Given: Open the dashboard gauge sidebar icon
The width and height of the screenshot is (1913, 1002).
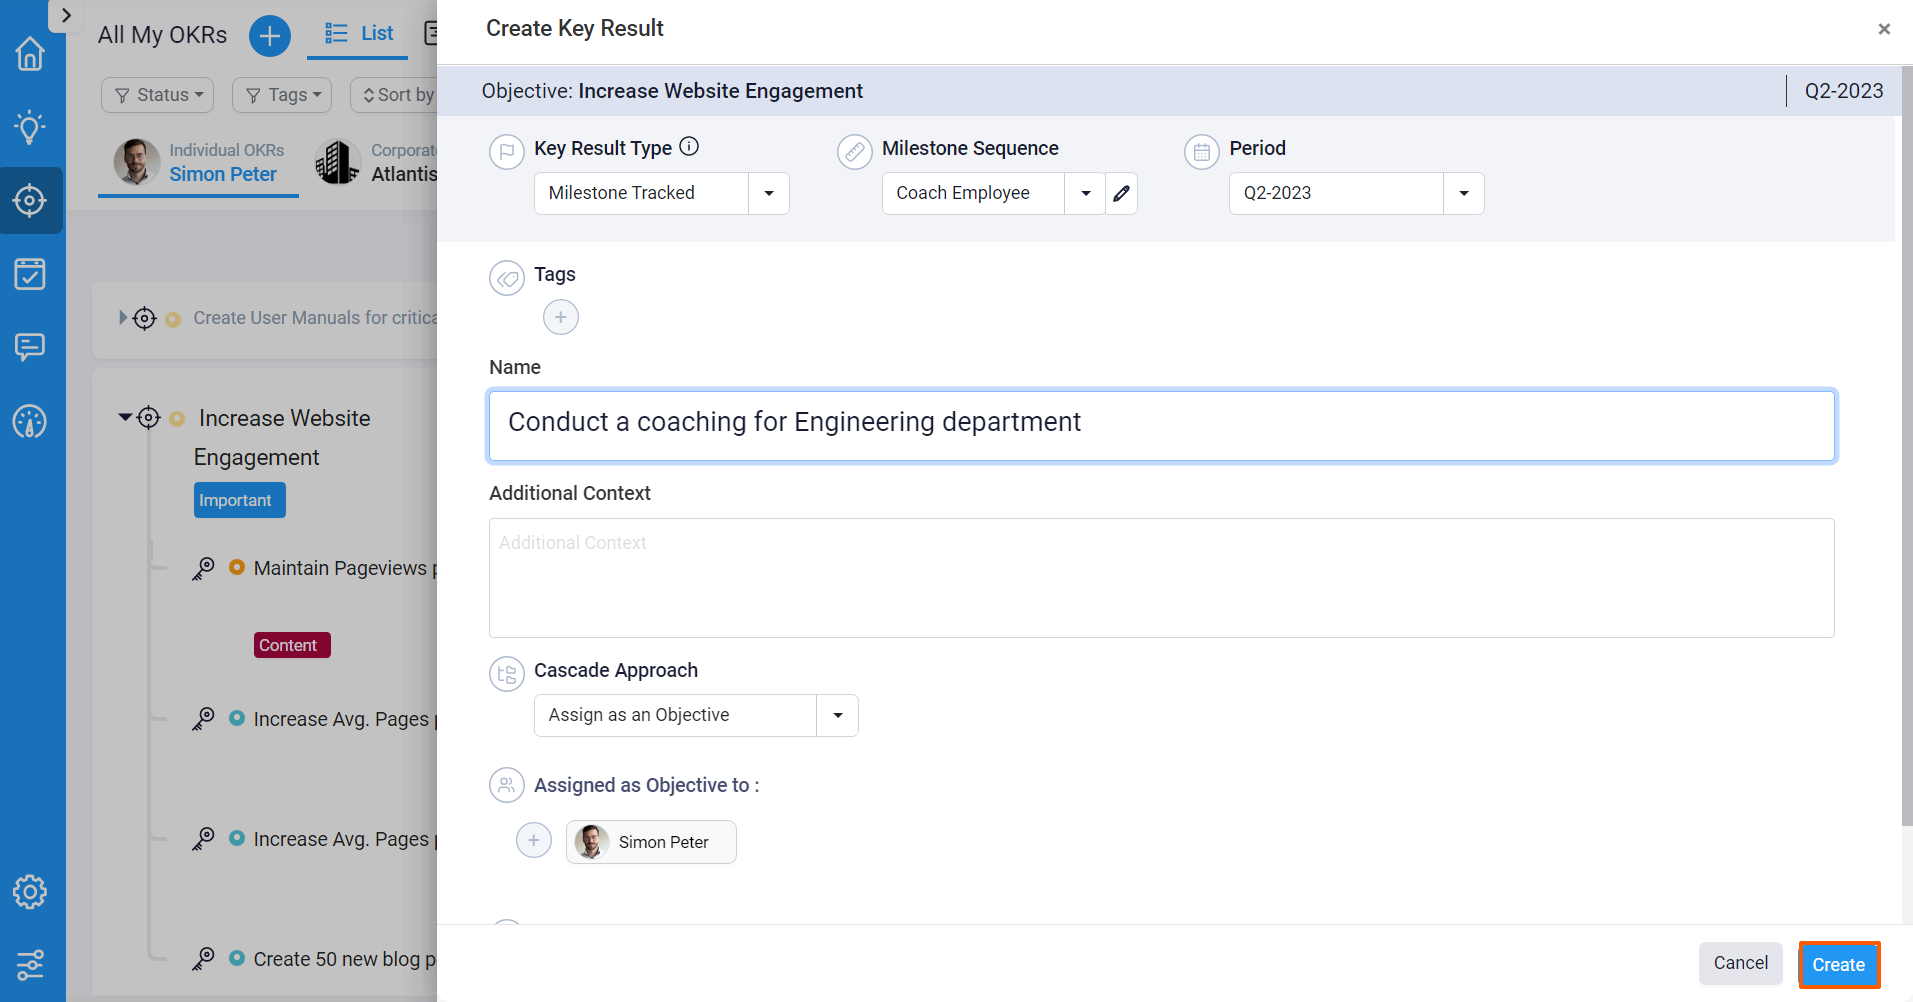Looking at the screenshot, I should pyautogui.click(x=30, y=421).
